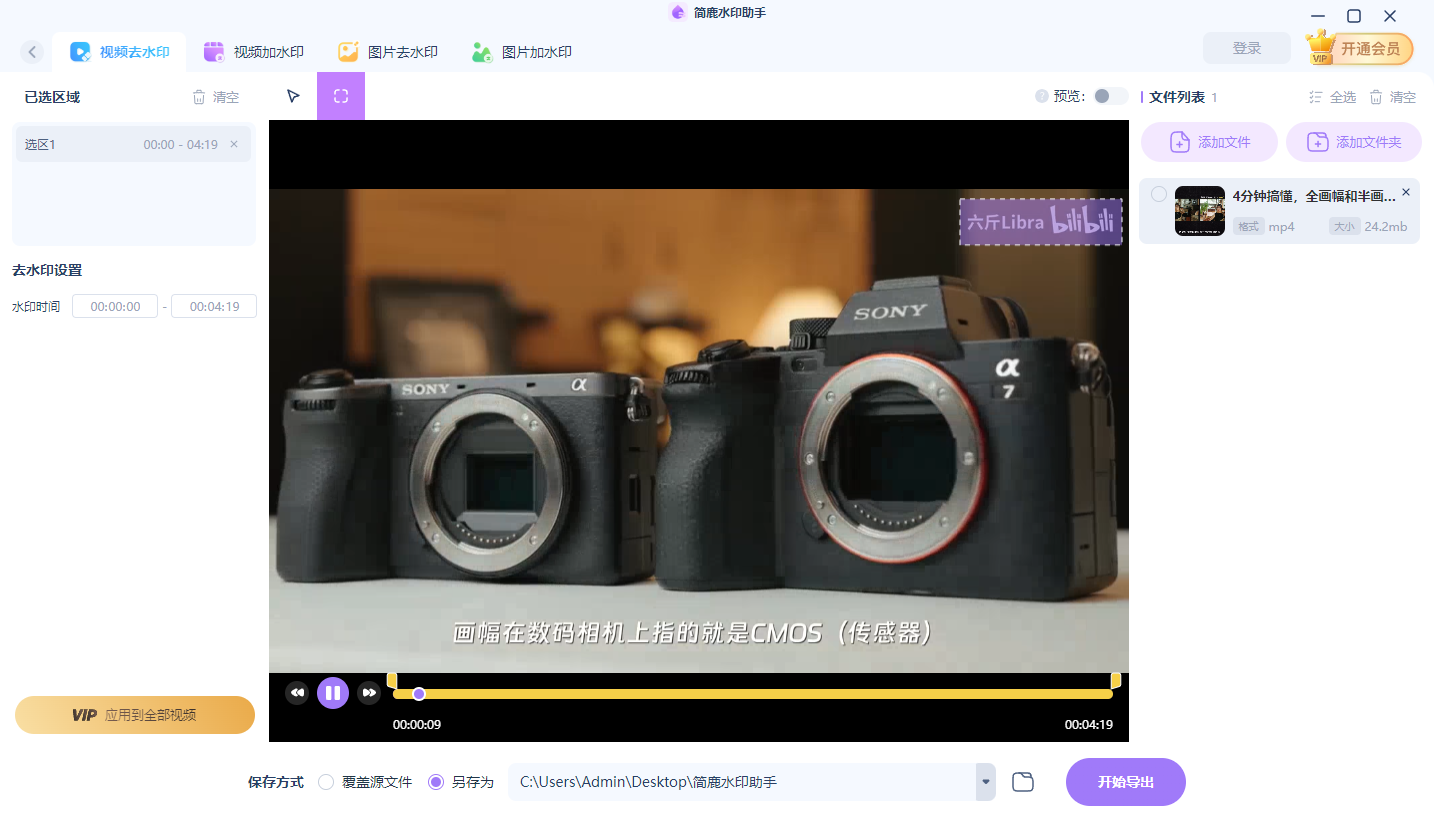The image size is (1434, 822).
Task: Open the output folder browse icon
Action: [1022, 782]
